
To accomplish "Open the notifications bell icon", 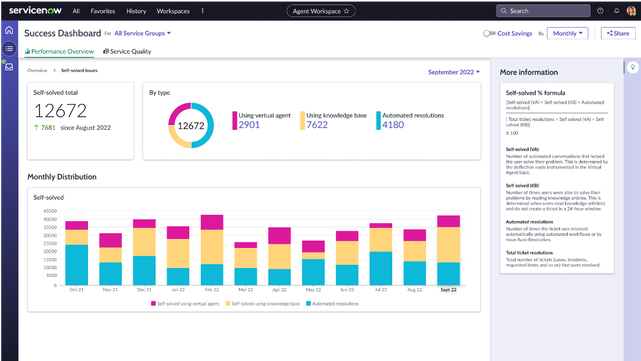I will (x=616, y=11).
